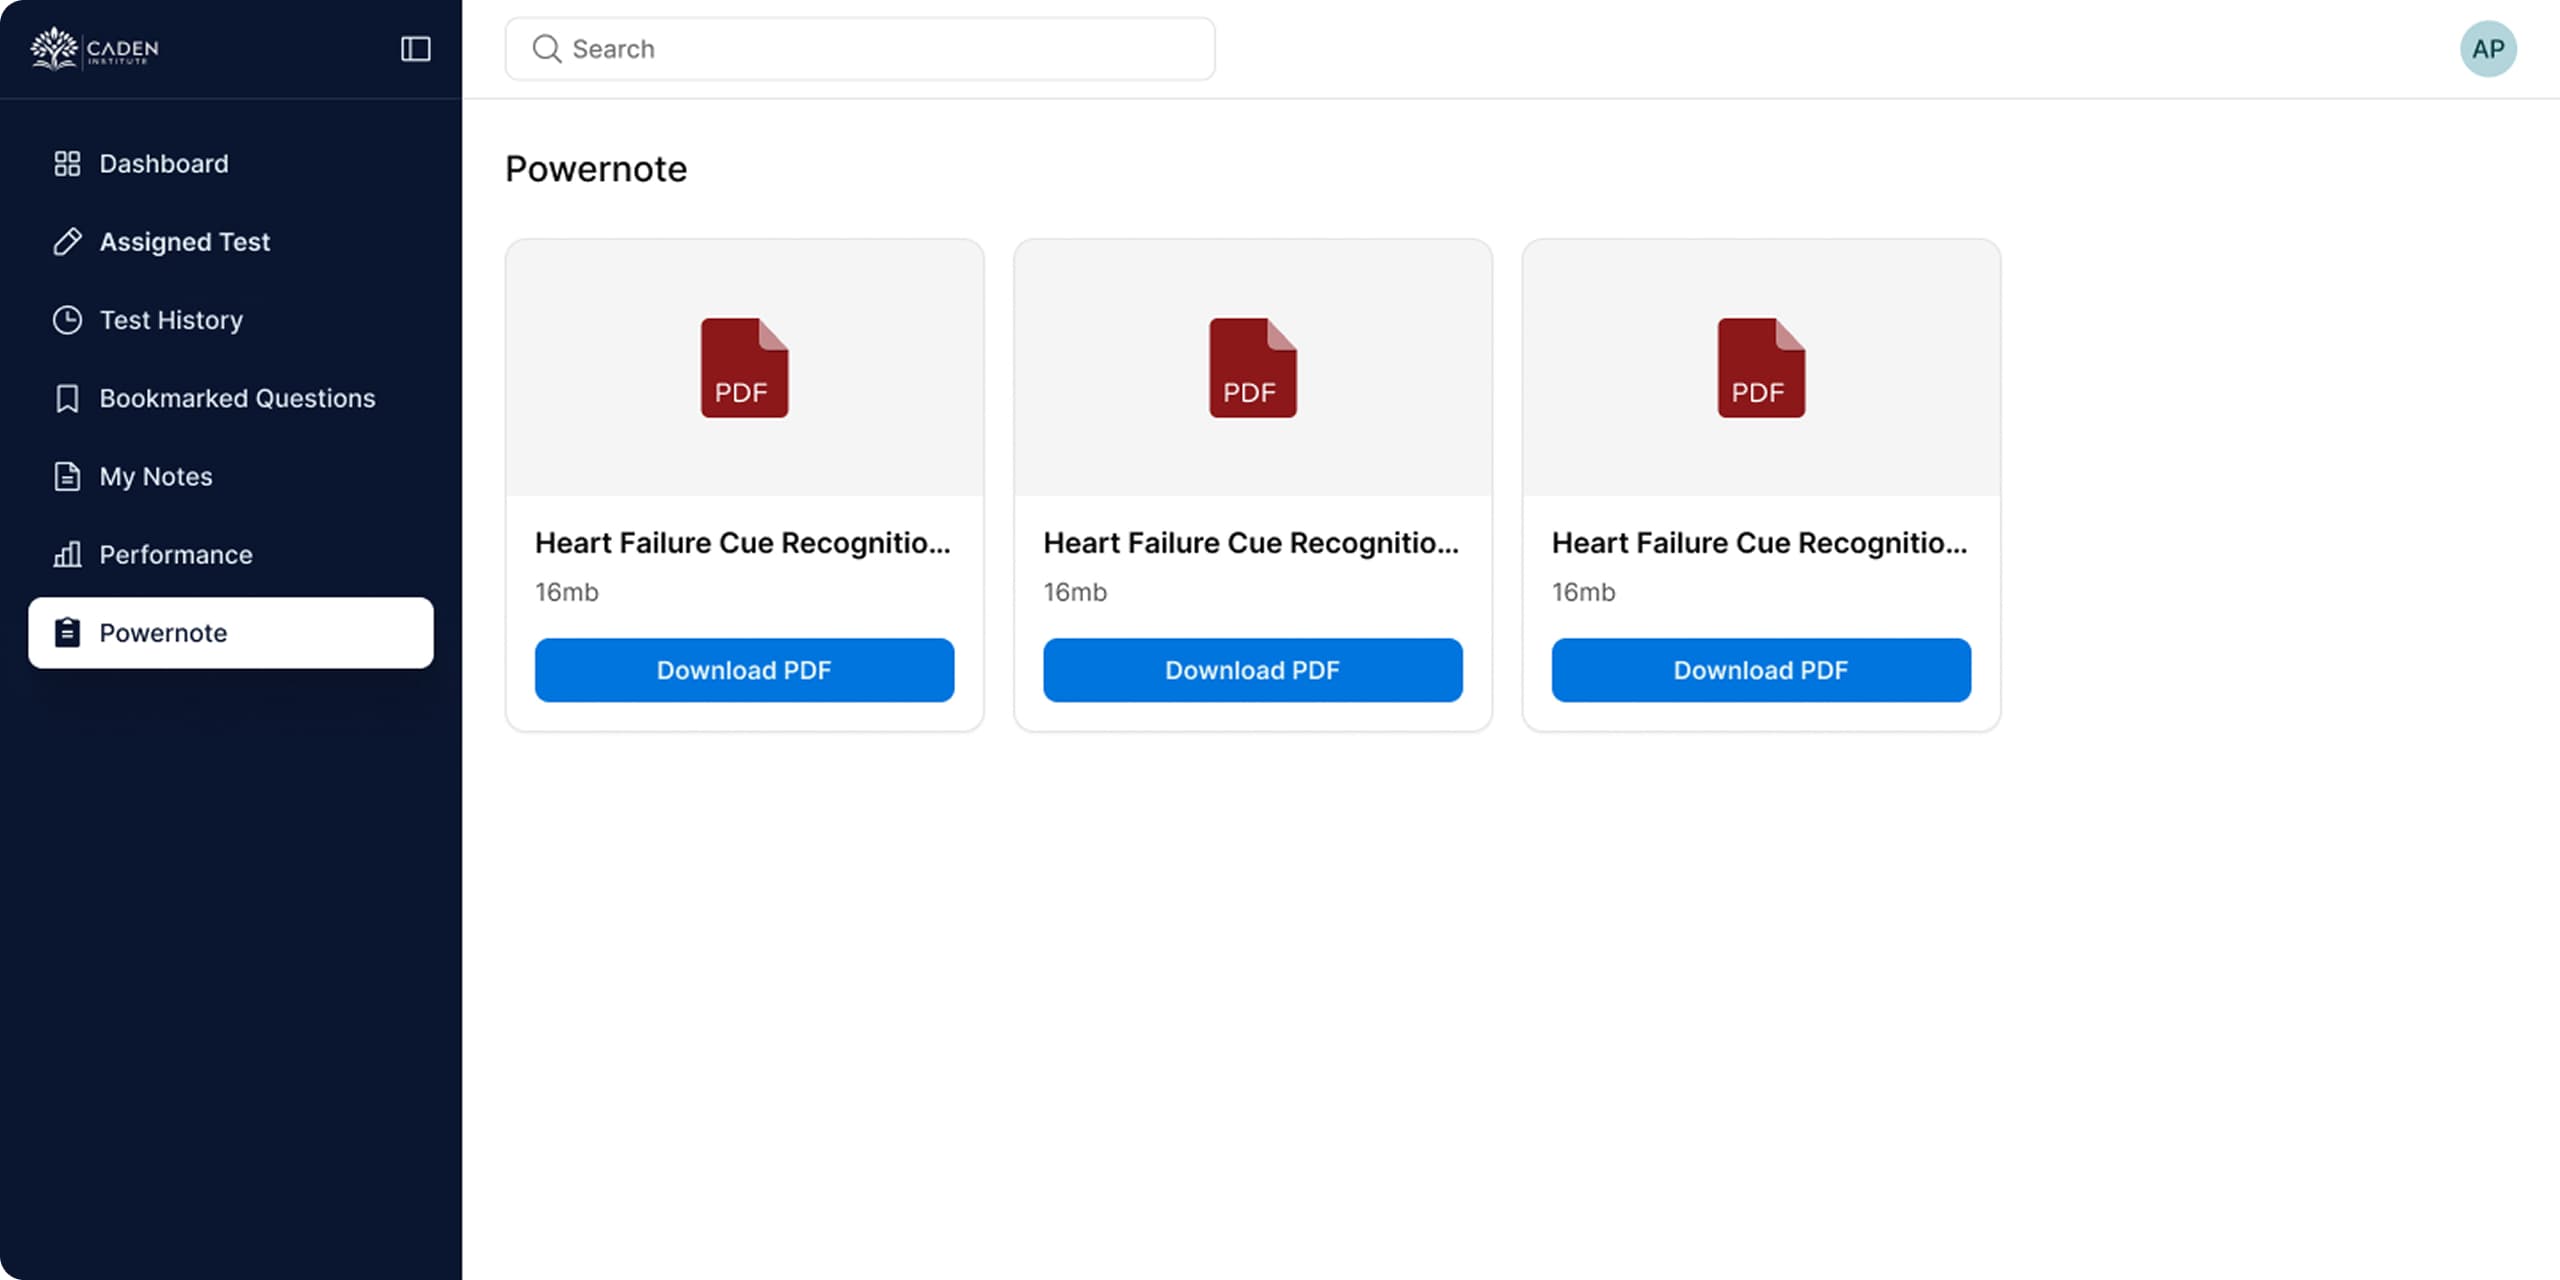2560x1280 pixels.
Task: Open the Dashboard menu item
Action: 231,163
